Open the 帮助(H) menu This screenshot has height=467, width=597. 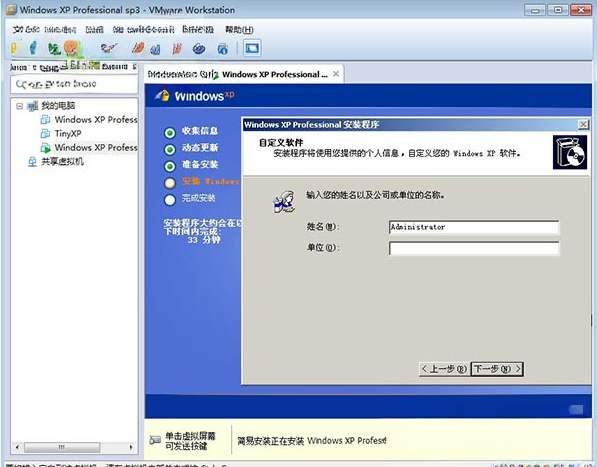click(x=239, y=29)
